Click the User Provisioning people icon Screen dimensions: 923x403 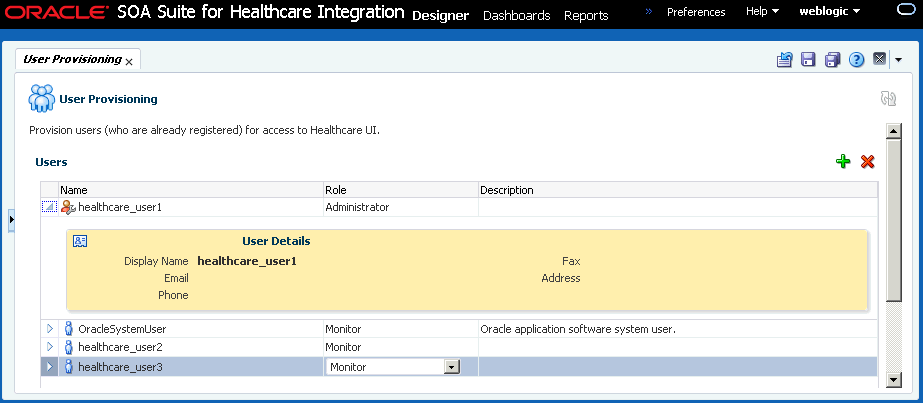click(x=41, y=98)
